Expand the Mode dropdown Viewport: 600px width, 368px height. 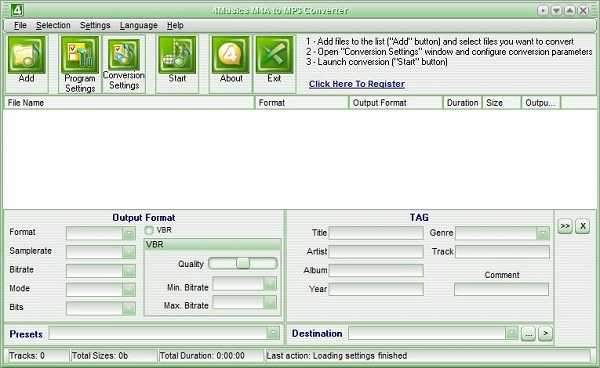129,289
